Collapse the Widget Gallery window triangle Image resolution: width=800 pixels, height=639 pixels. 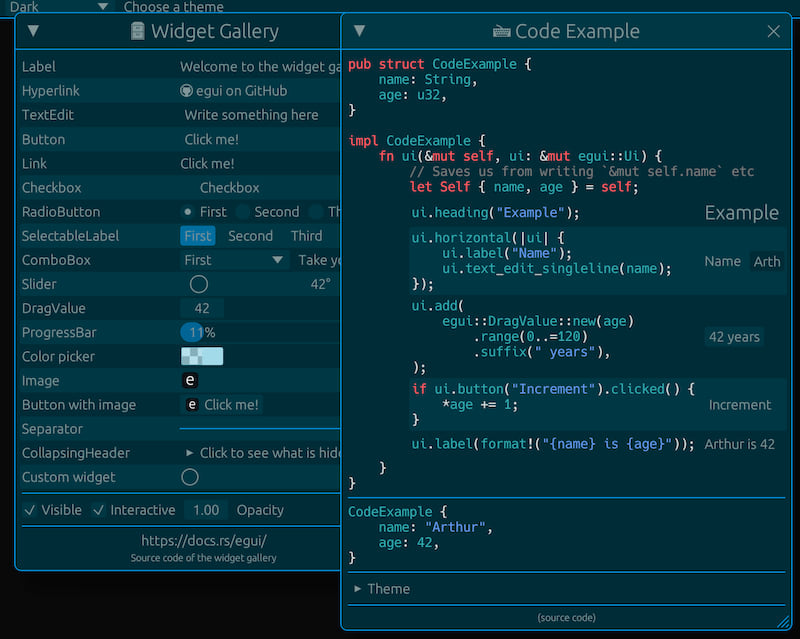[x=34, y=31]
